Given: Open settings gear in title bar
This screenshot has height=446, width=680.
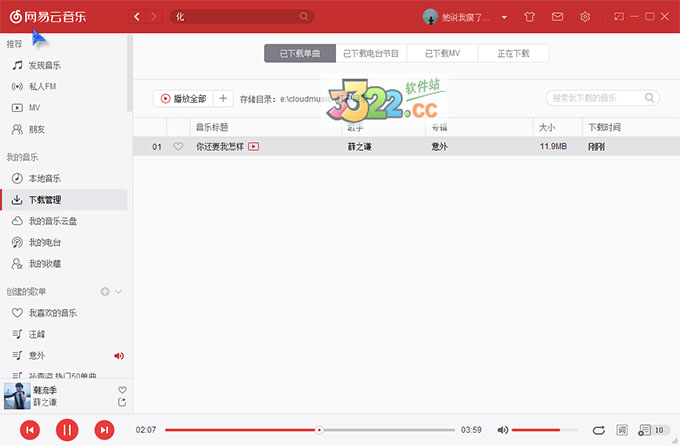Looking at the screenshot, I should 585,17.
